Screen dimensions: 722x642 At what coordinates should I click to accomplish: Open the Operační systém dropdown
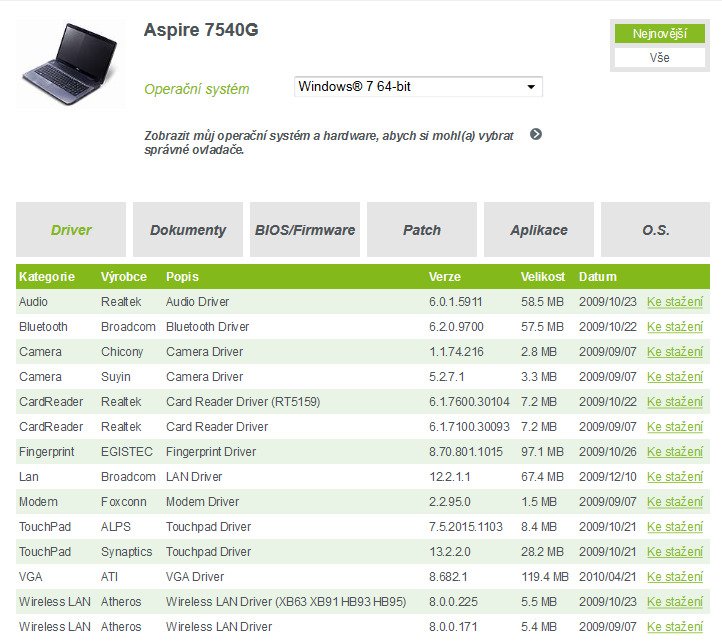click(x=418, y=87)
